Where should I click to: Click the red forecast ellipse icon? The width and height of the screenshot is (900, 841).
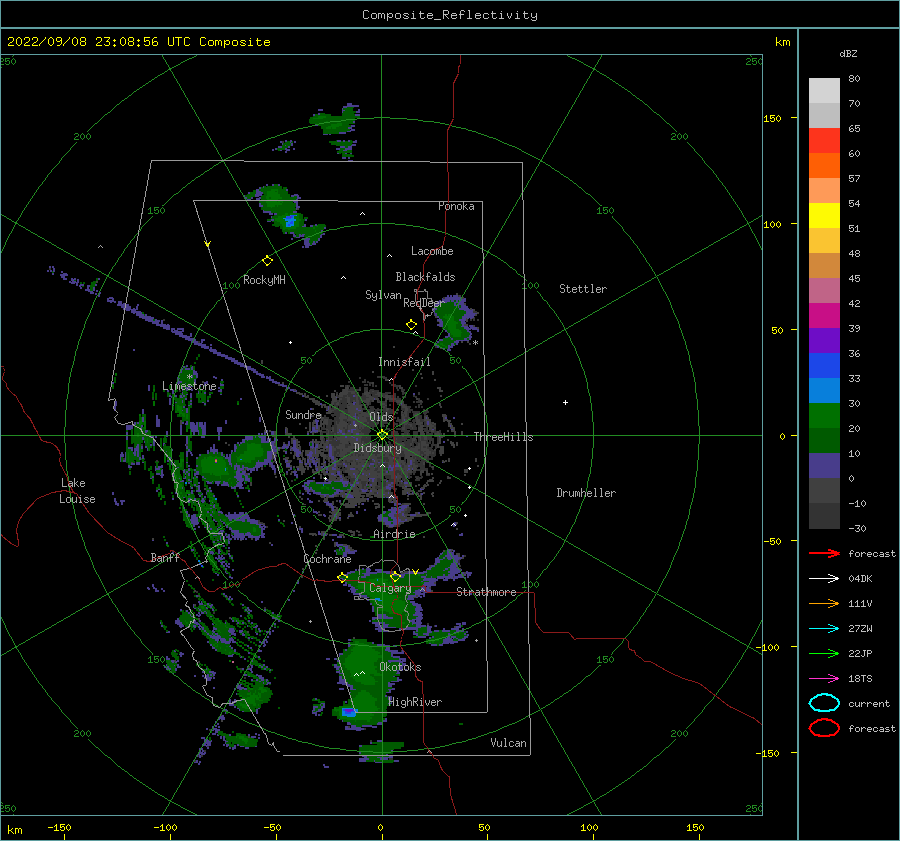point(824,728)
